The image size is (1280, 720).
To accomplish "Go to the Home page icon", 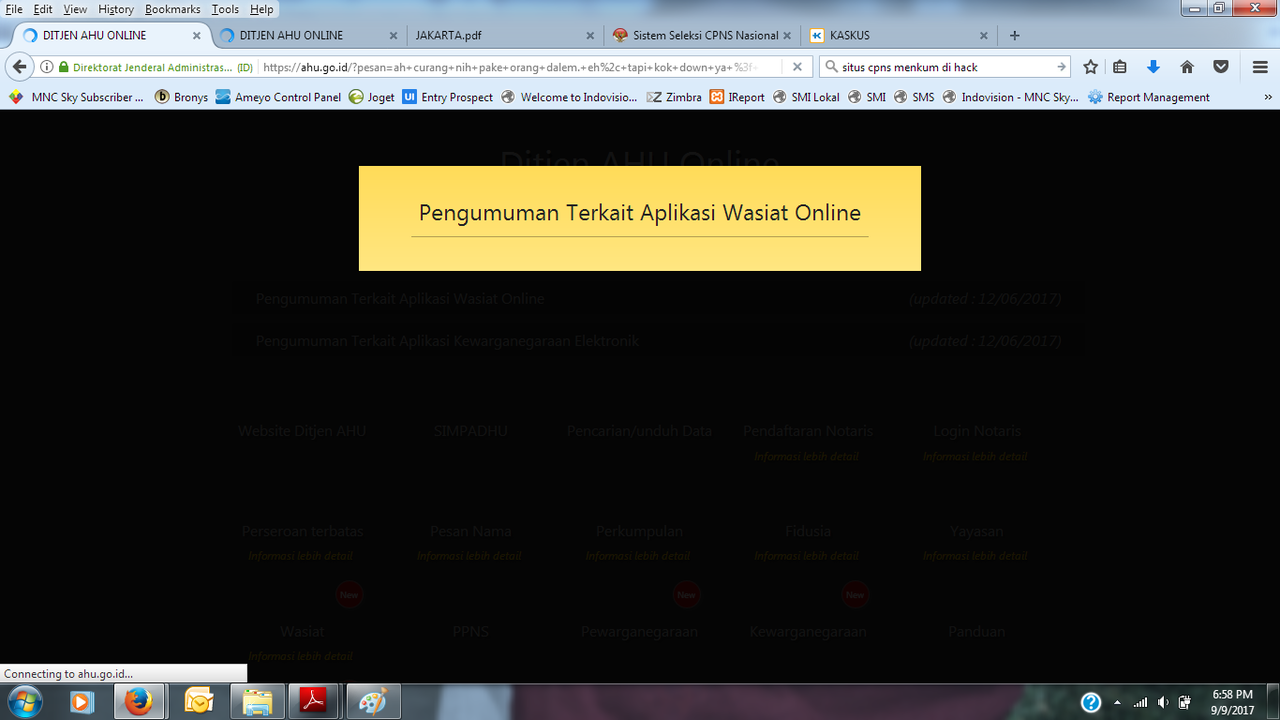I will tap(1187, 67).
